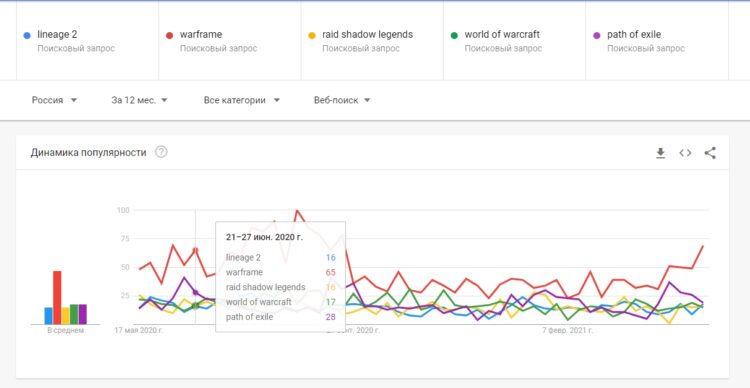Viewport: 750px width, 388px height.
Task: Click the warframe peak at 100 on chart
Action: pyautogui.click(x=297, y=211)
